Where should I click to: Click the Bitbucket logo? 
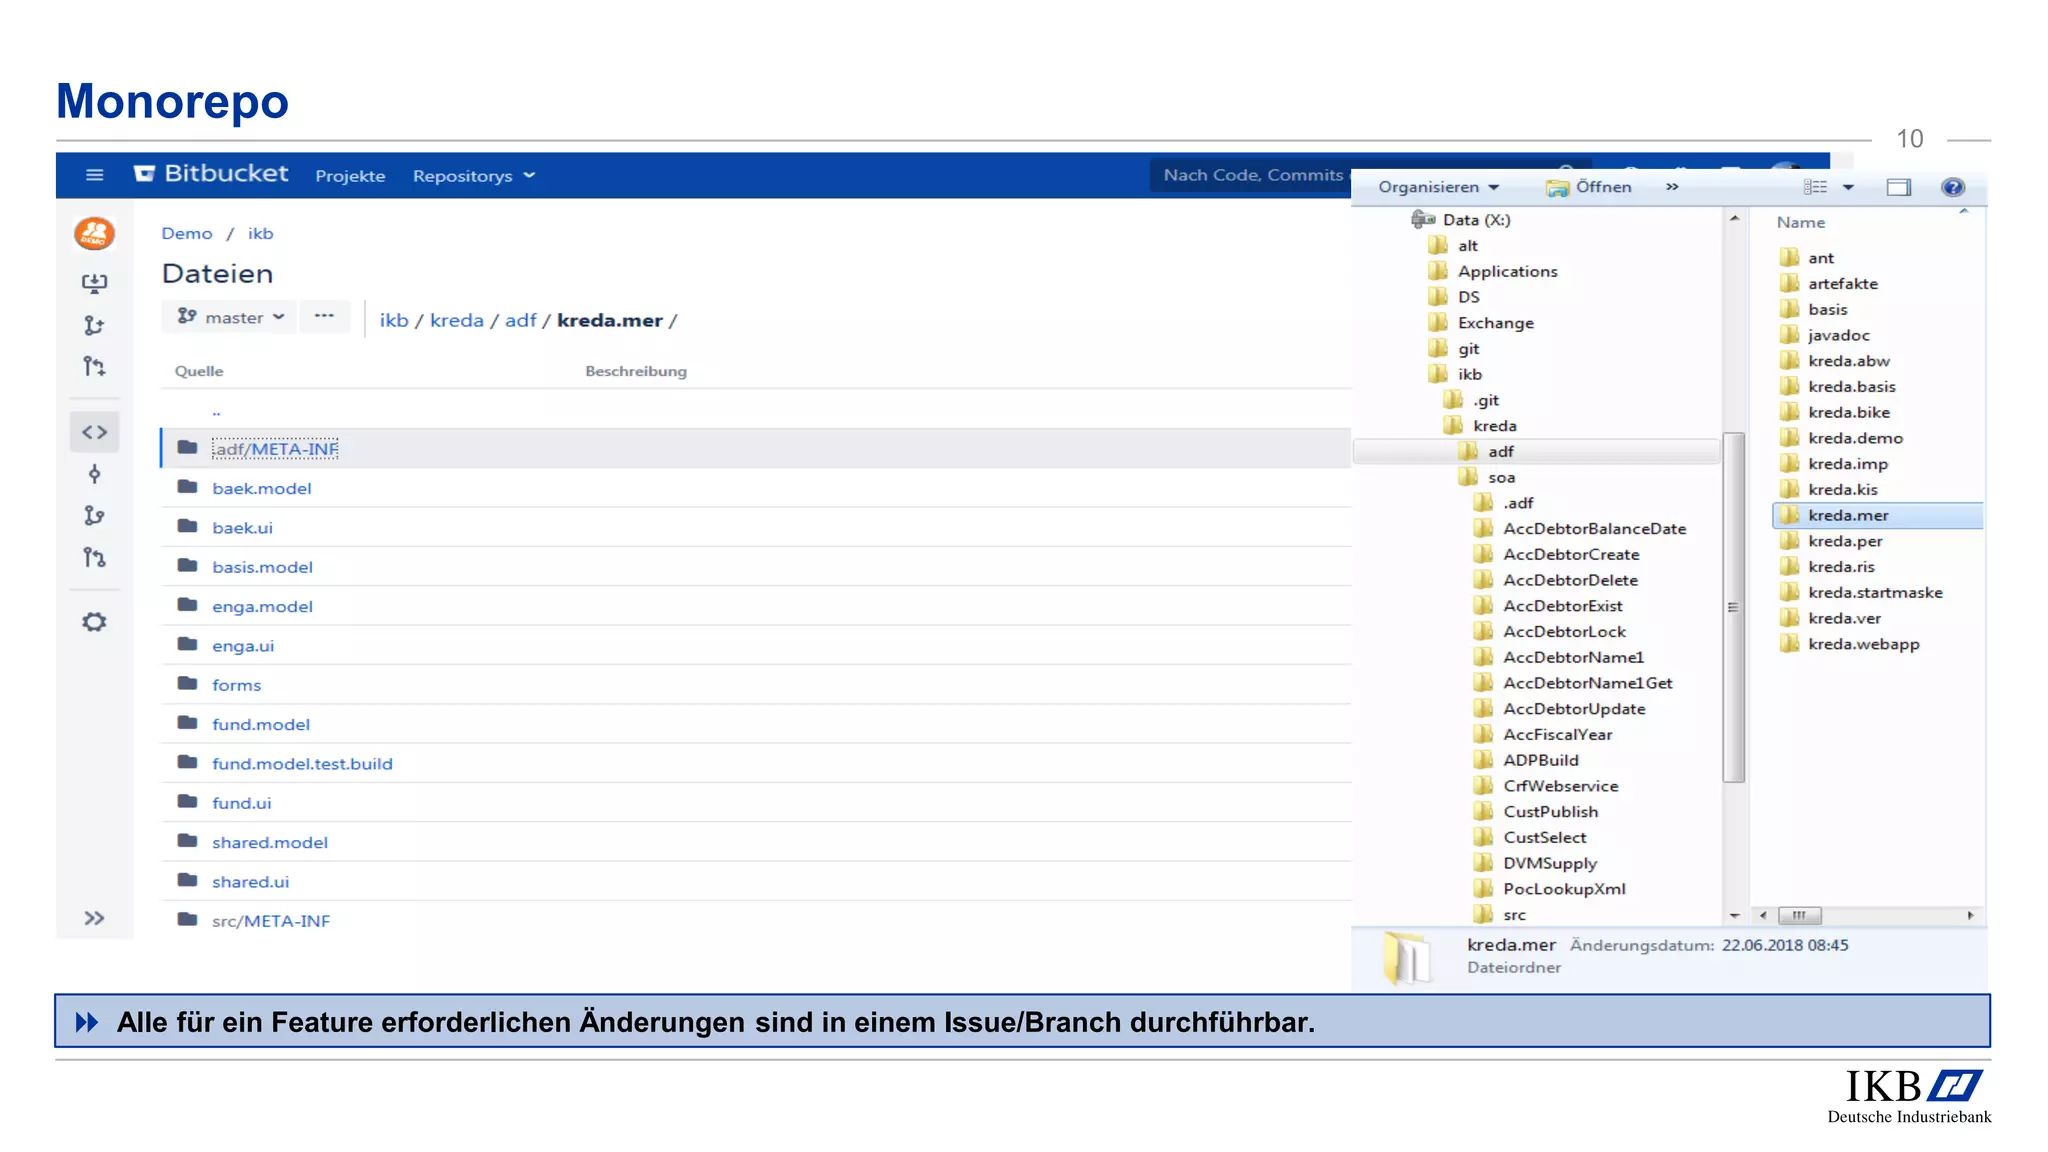(x=211, y=174)
